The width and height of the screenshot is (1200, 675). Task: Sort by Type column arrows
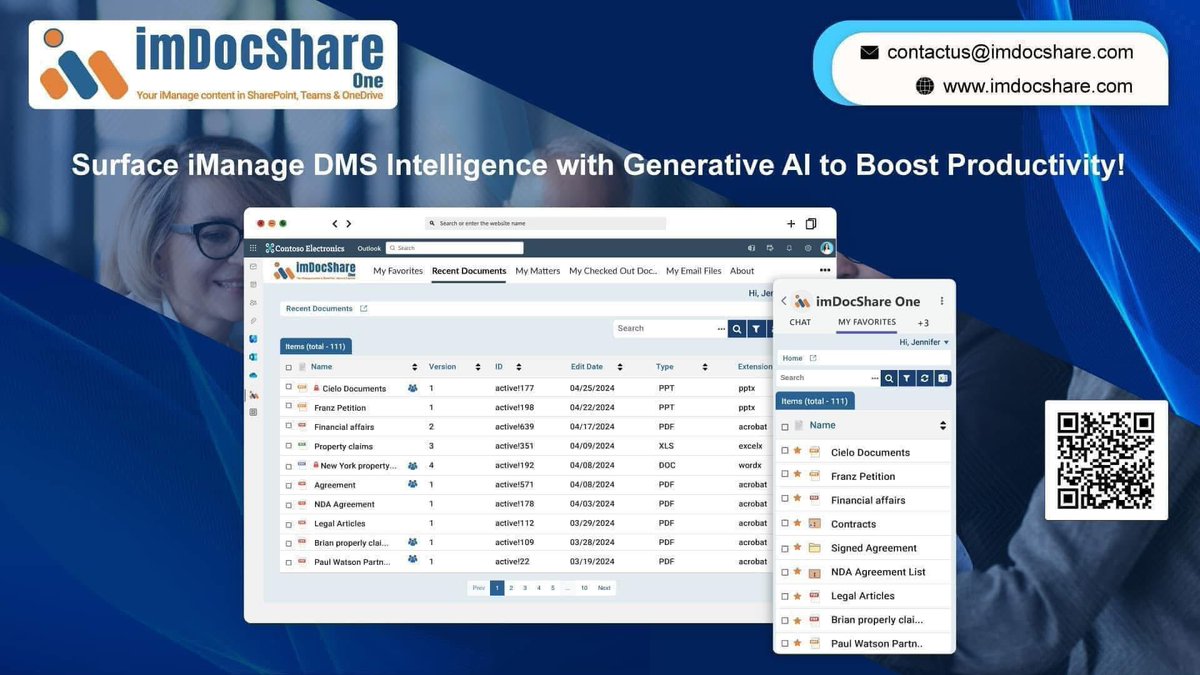coord(705,367)
